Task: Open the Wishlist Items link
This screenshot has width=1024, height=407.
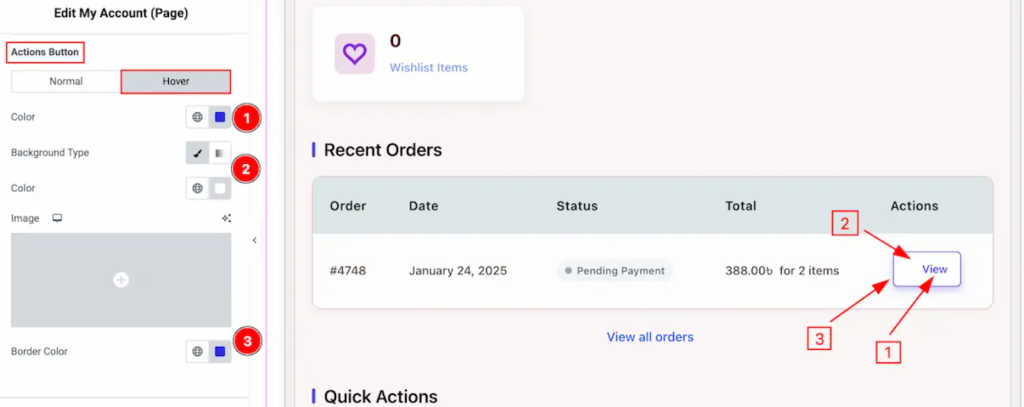Action: (428, 67)
